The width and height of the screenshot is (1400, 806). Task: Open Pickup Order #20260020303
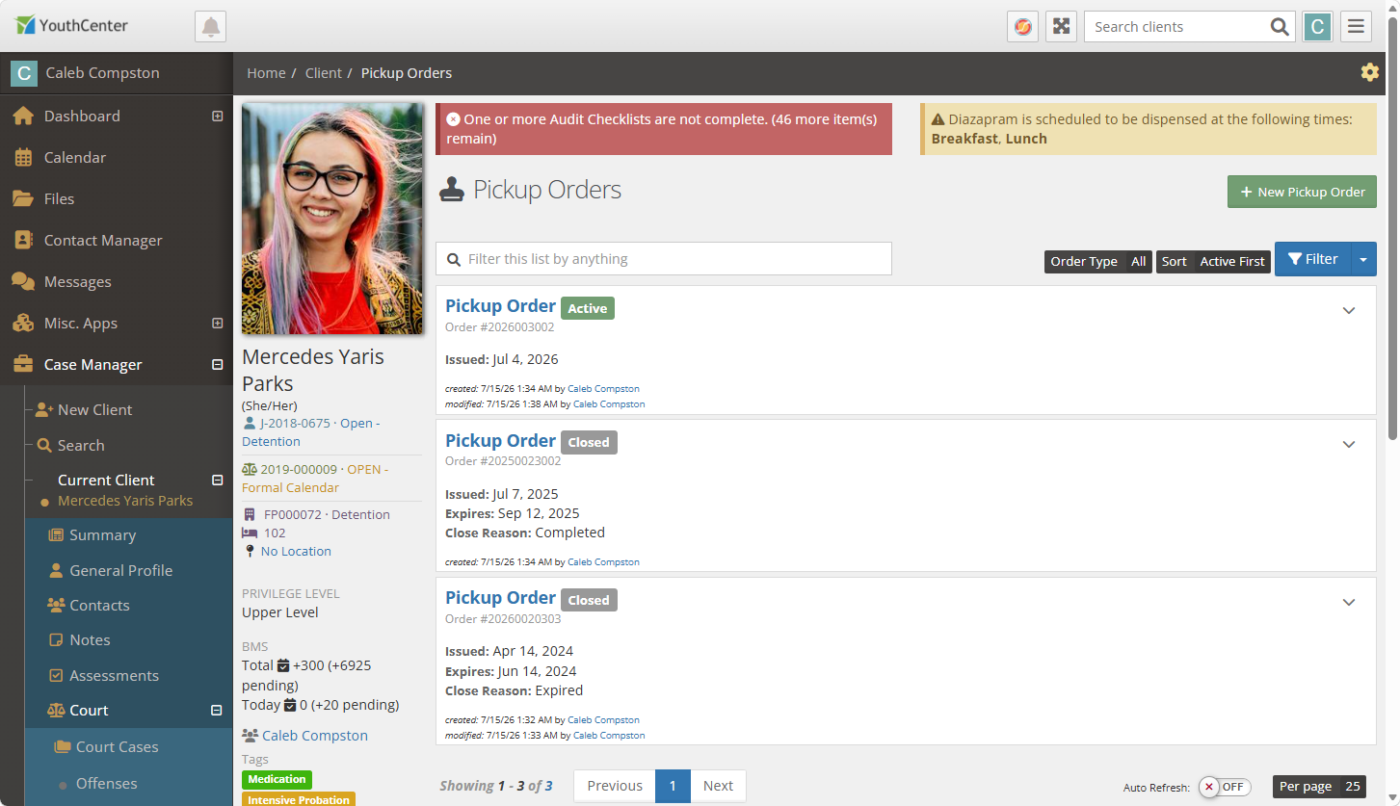point(500,598)
